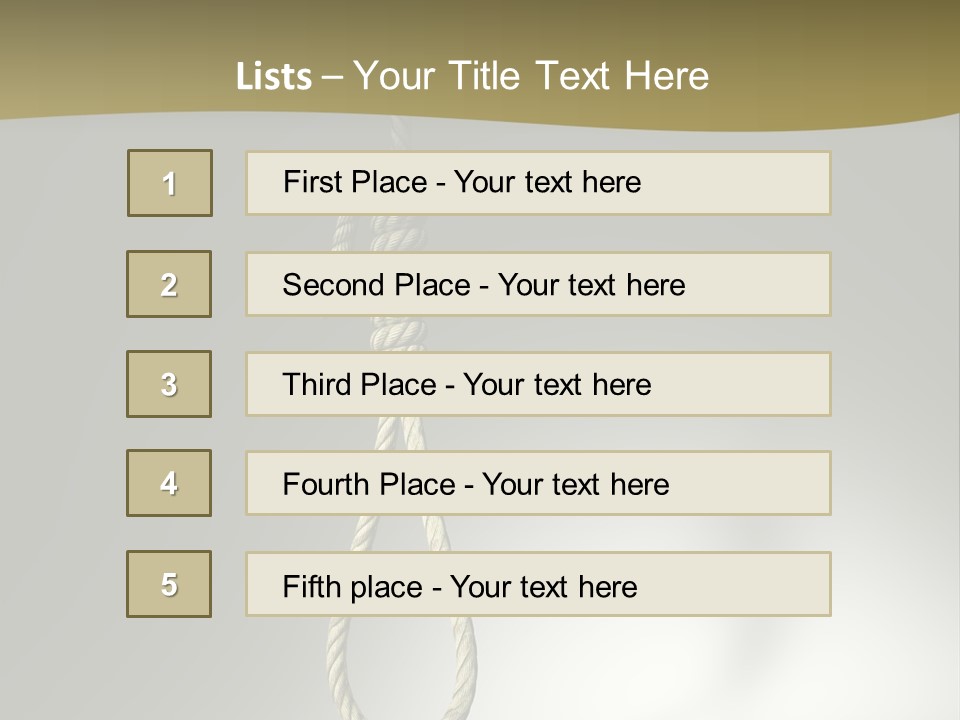Click the word 'Fifth' in list
This screenshot has width=960, height=720.
click(x=311, y=587)
